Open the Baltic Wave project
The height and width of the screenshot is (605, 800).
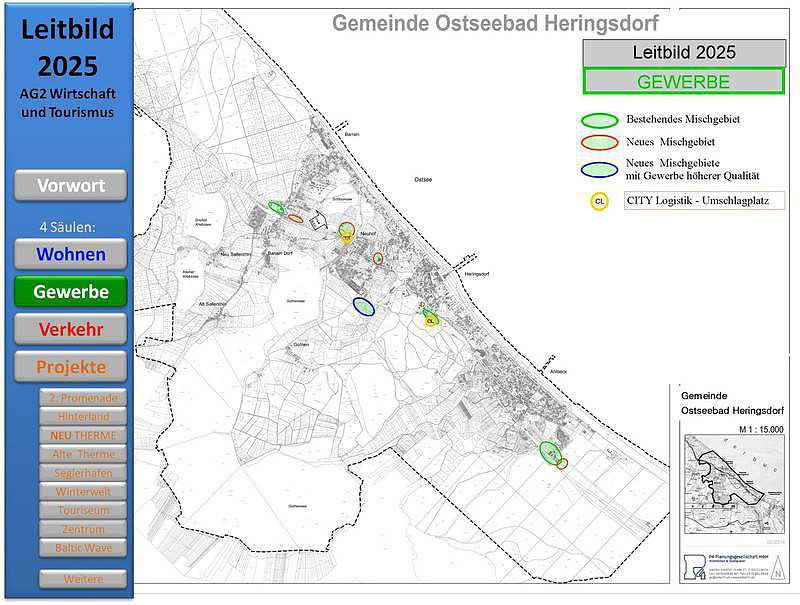(83, 548)
